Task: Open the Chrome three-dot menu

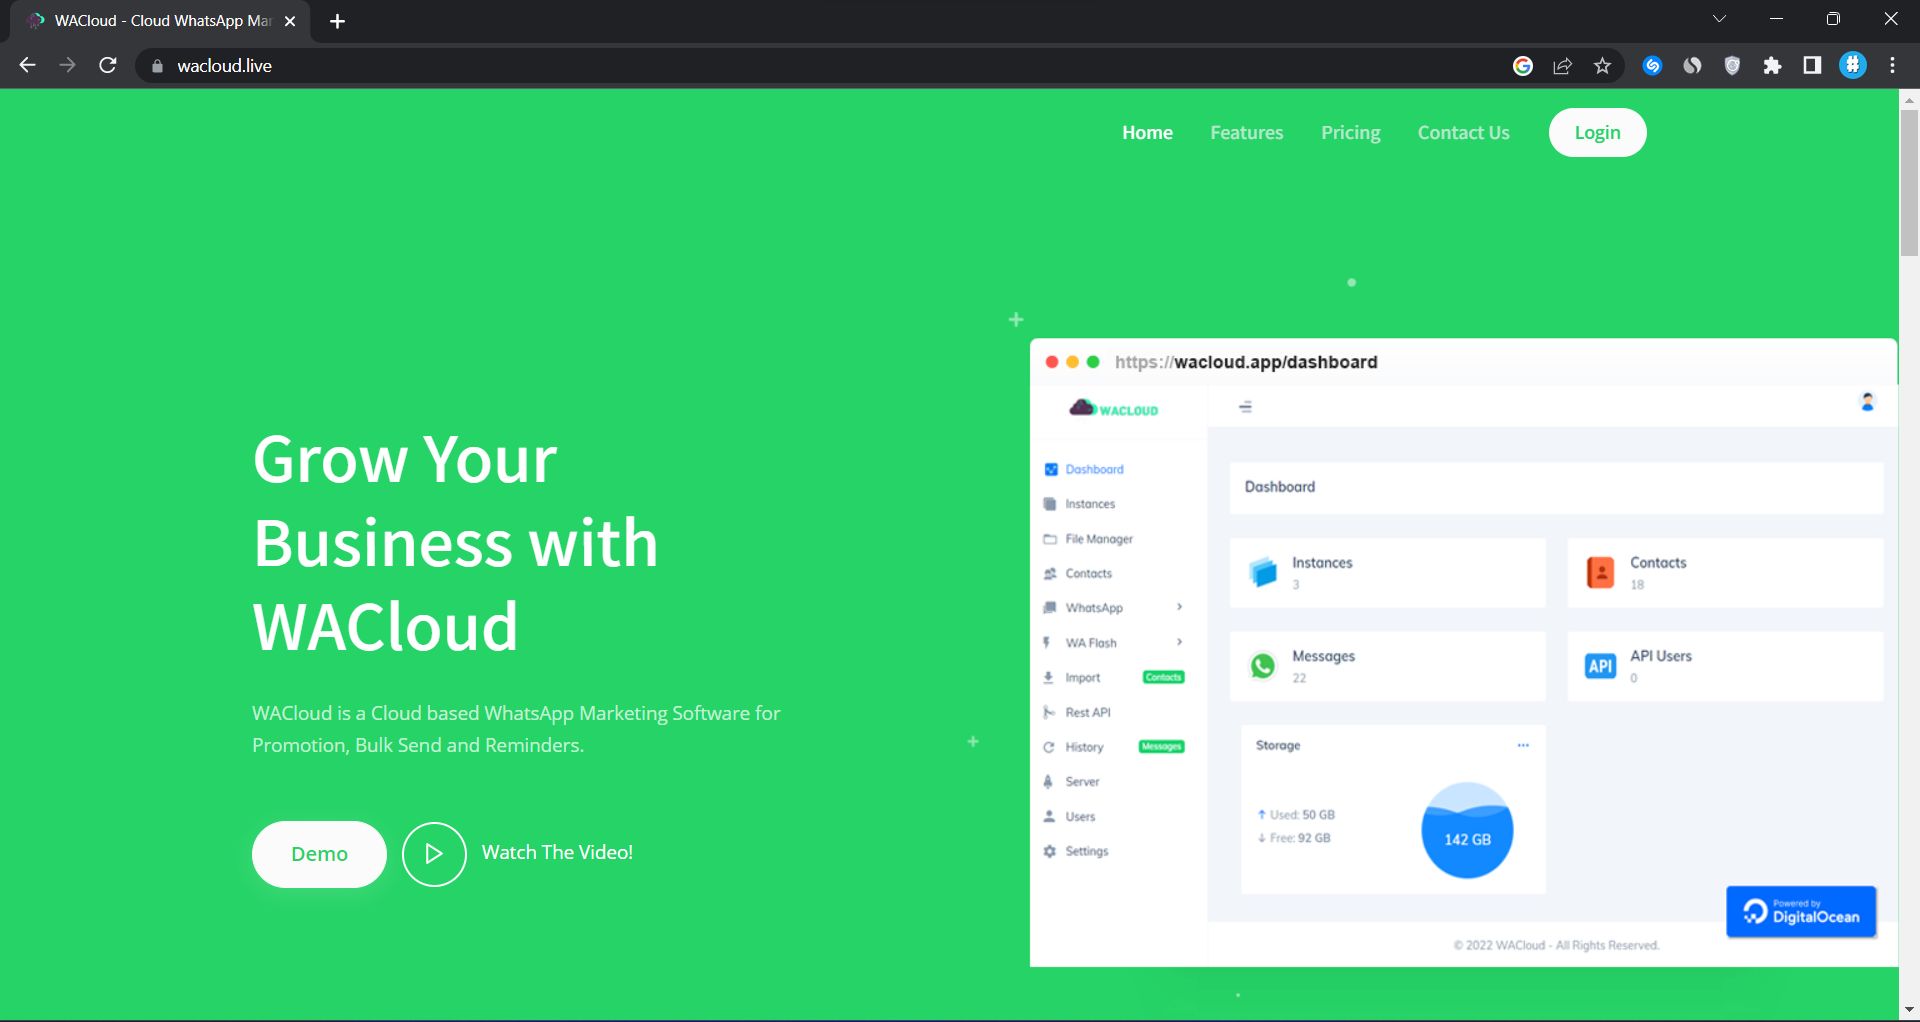Action: click(1892, 66)
